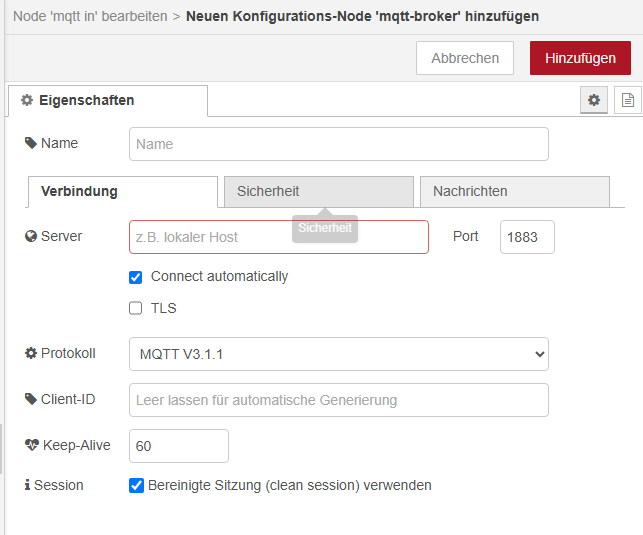Focus the Client-ID text field
643x535 pixels.
tap(338, 400)
